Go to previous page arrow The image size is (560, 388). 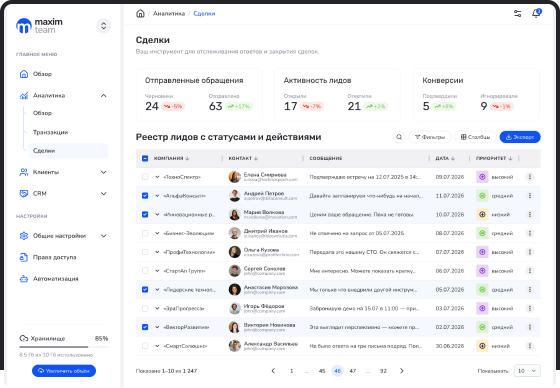(x=273, y=371)
